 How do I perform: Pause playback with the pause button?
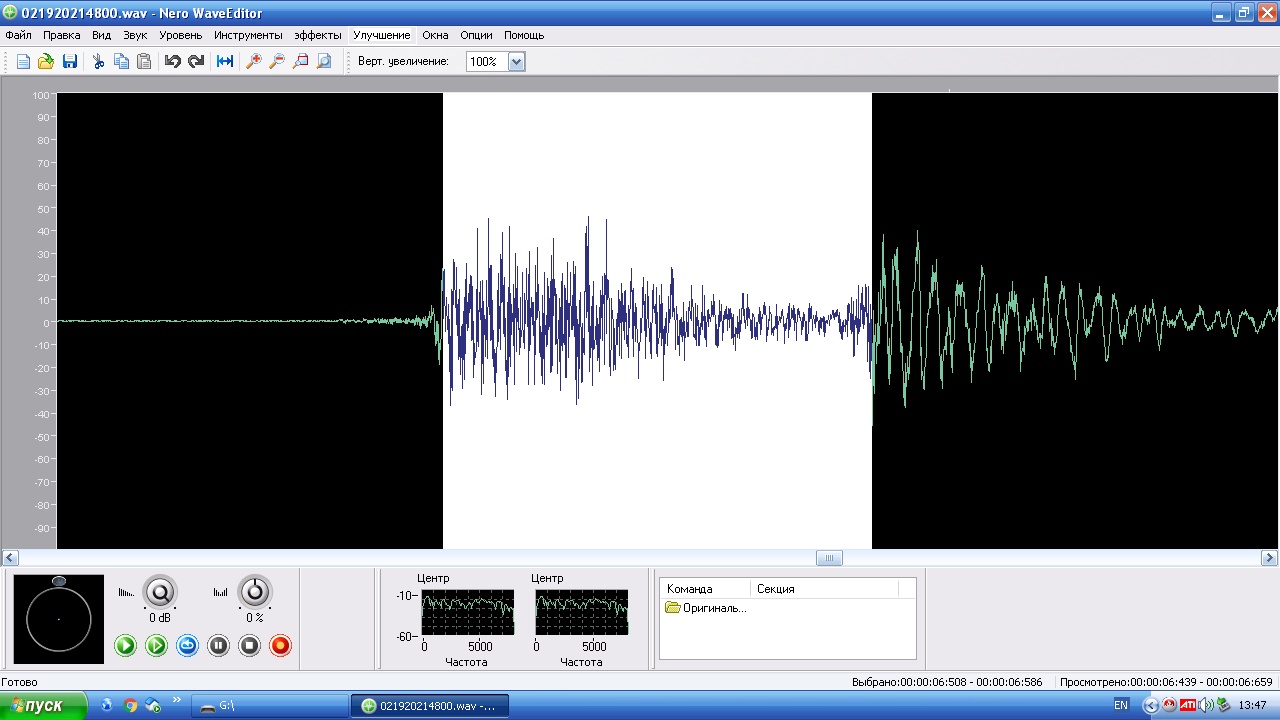click(x=218, y=646)
